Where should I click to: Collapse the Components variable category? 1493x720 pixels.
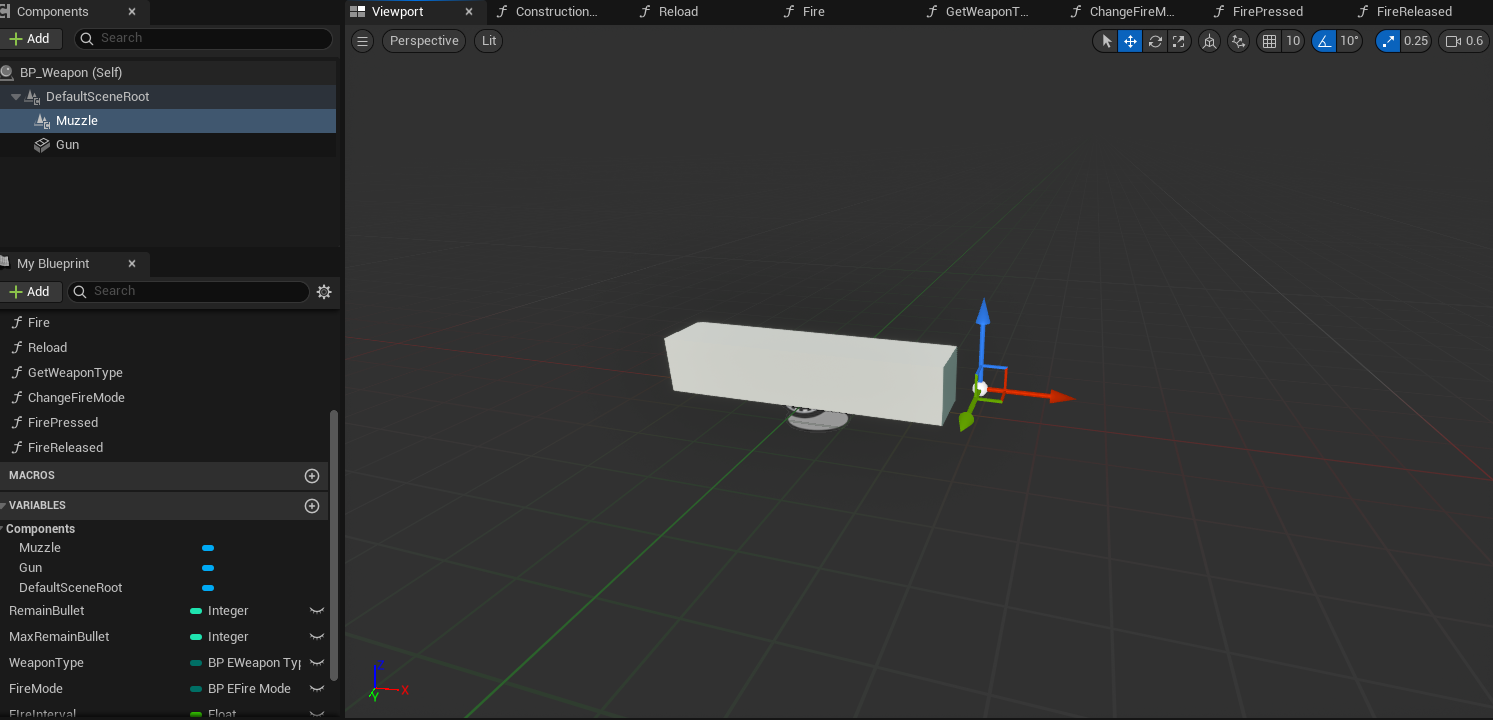pos(2,529)
